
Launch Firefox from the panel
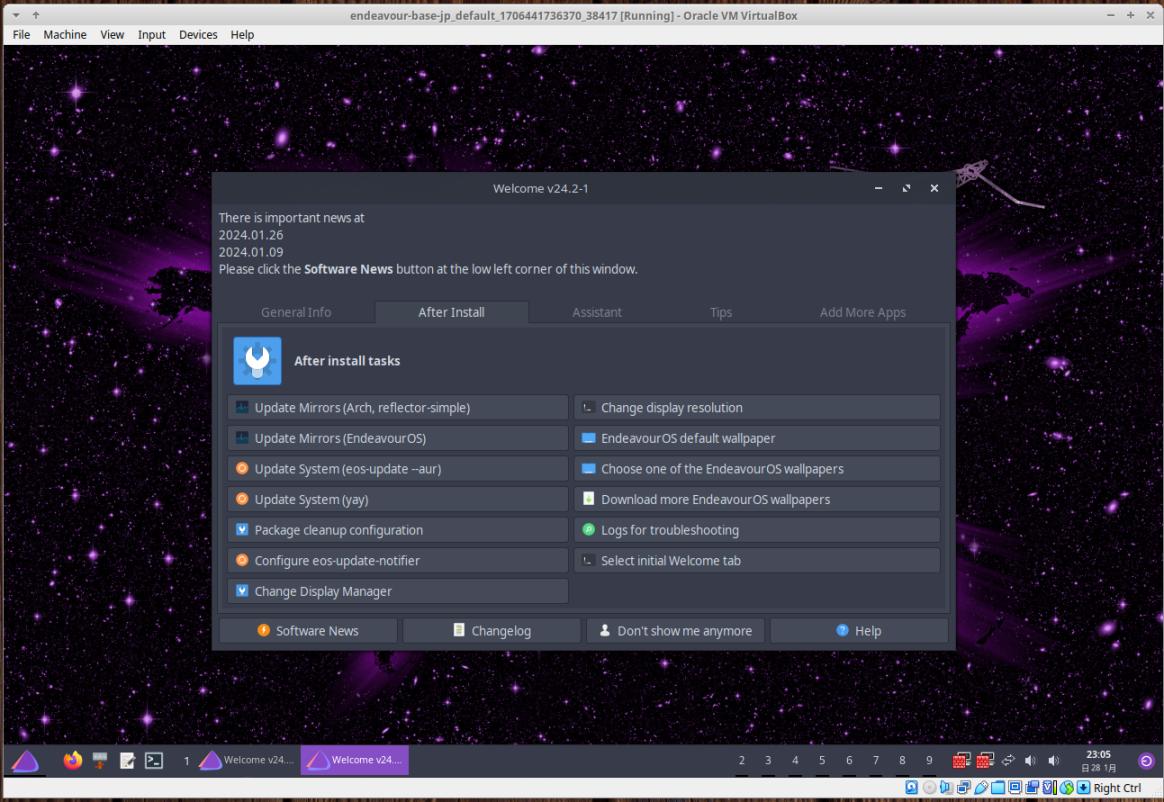pos(73,760)
